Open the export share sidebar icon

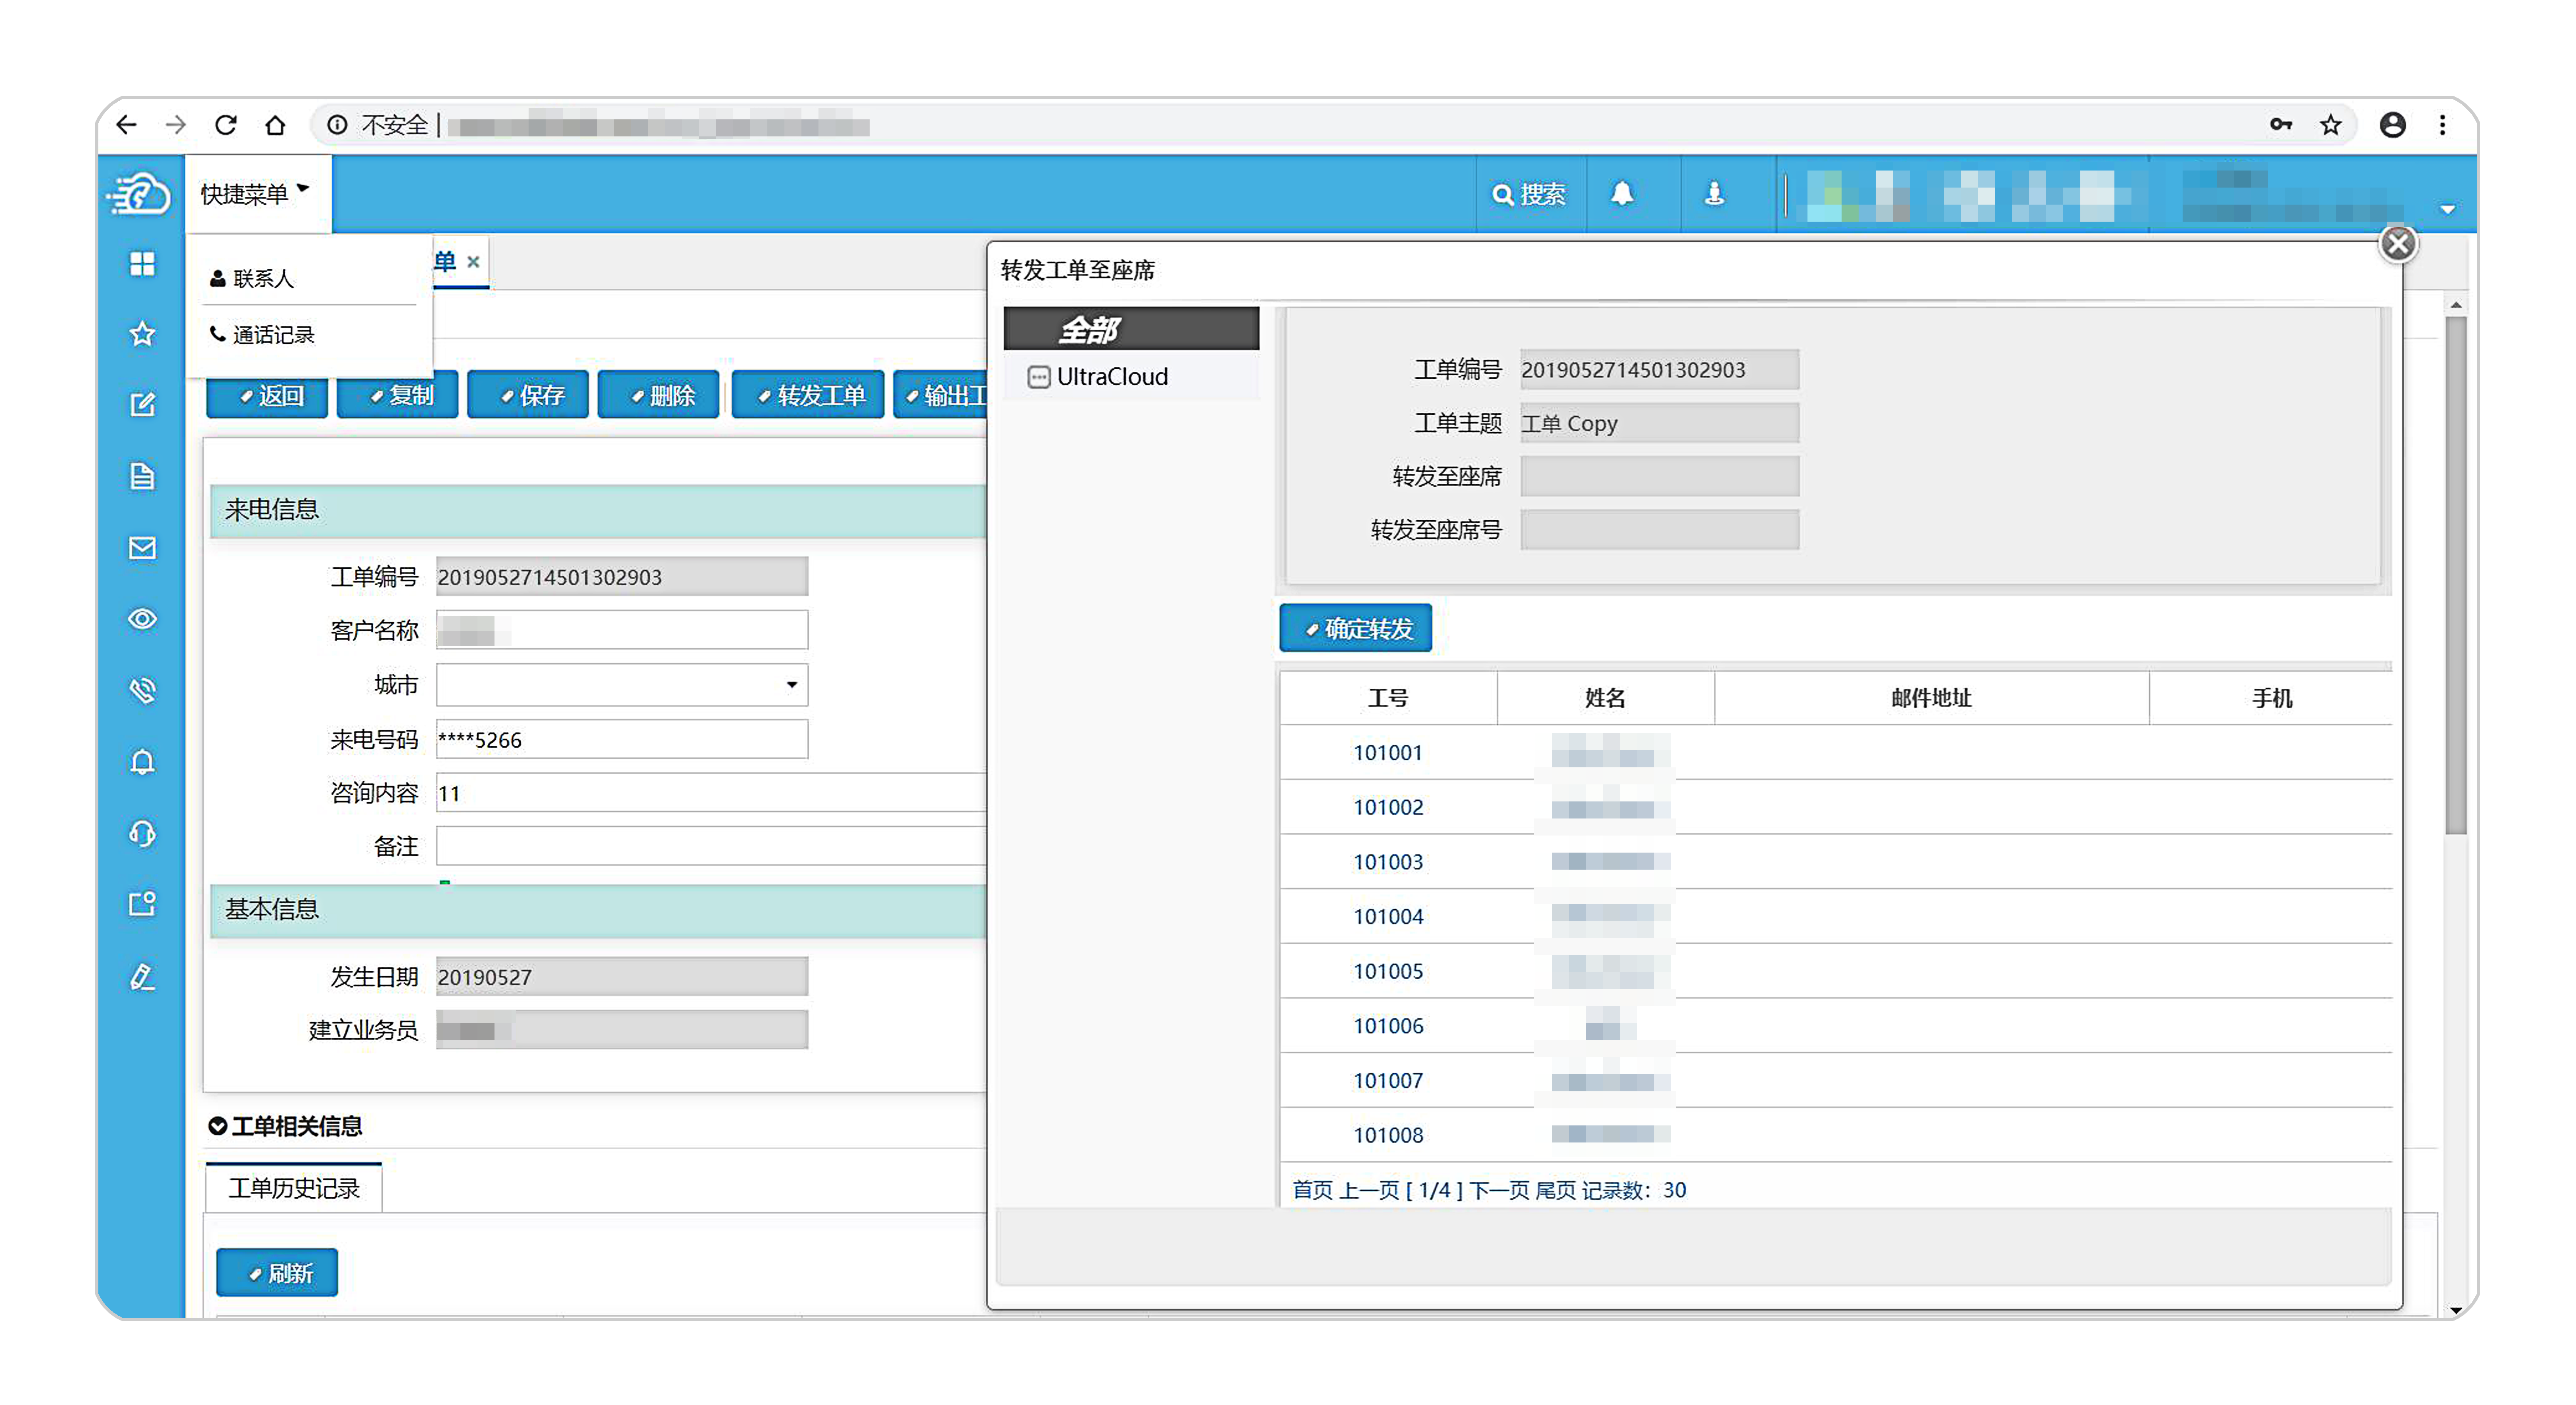point(142,905)
